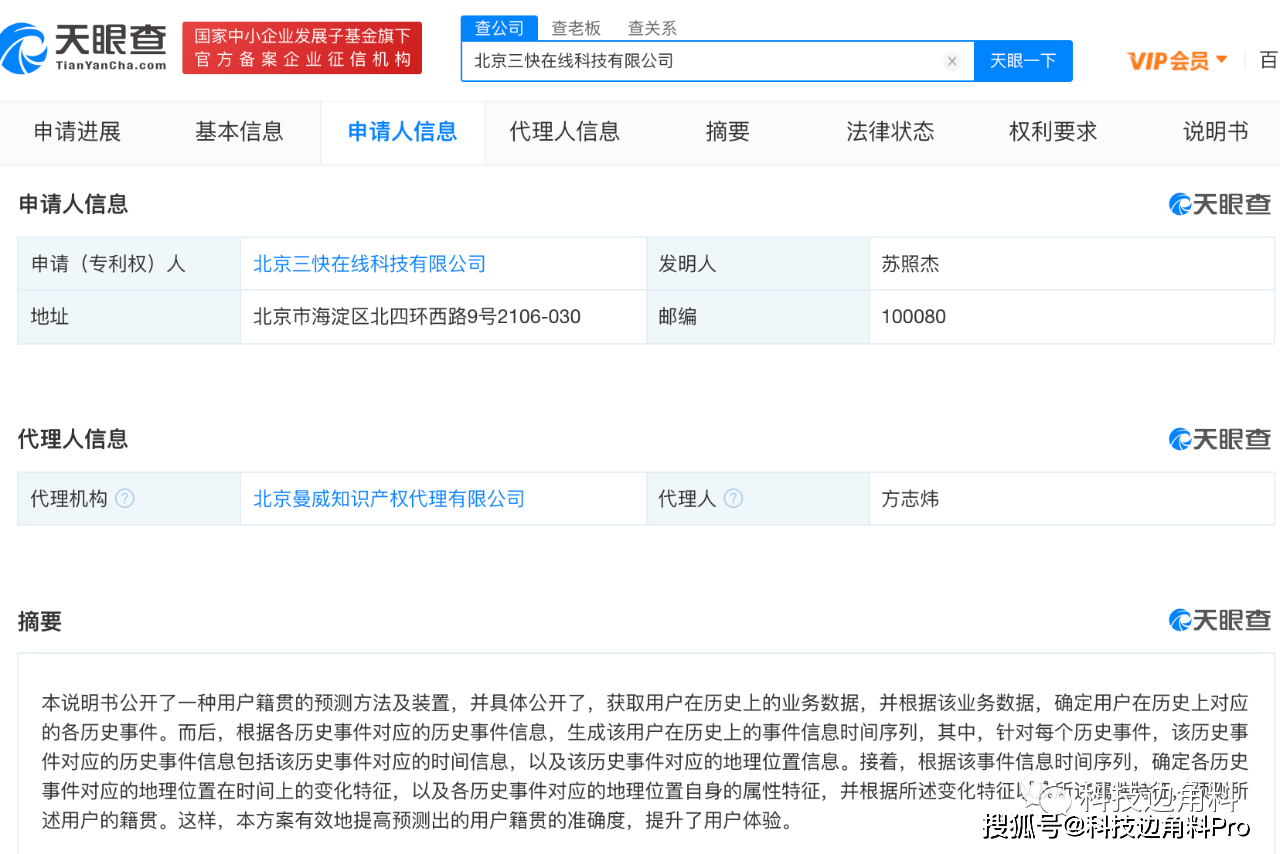Screen dimensions: 1280x854
Task: Click the help icon beside 代理机构
Action: point(123,498)
